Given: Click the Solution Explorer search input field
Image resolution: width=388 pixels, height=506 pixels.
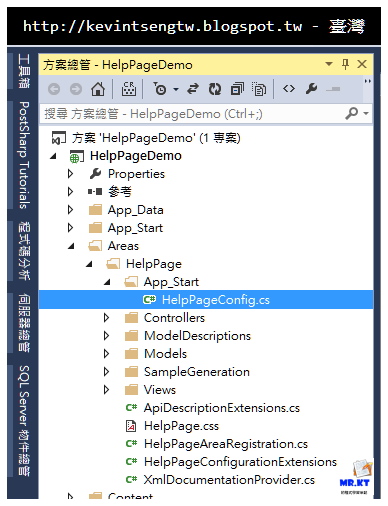Looking at the screenshot, I should pyautogui.click(x=192, y=114).
